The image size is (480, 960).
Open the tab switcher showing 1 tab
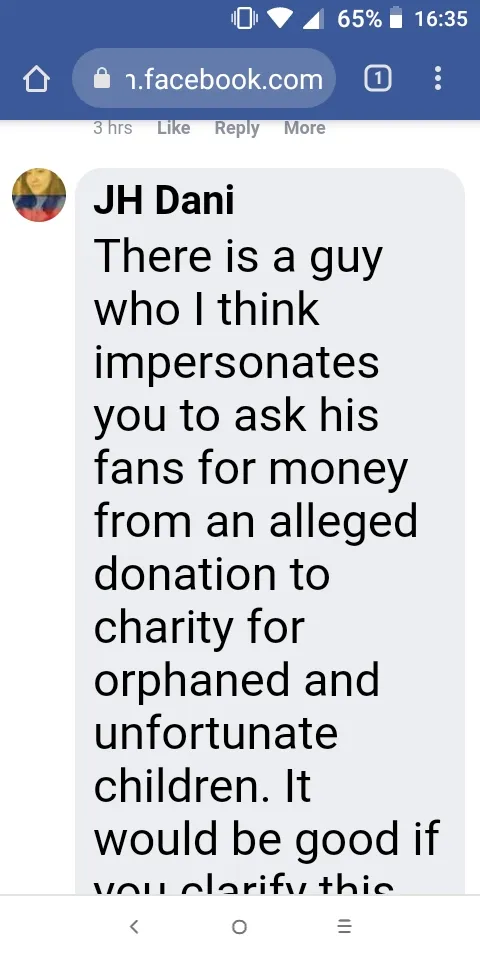point(378,78)
